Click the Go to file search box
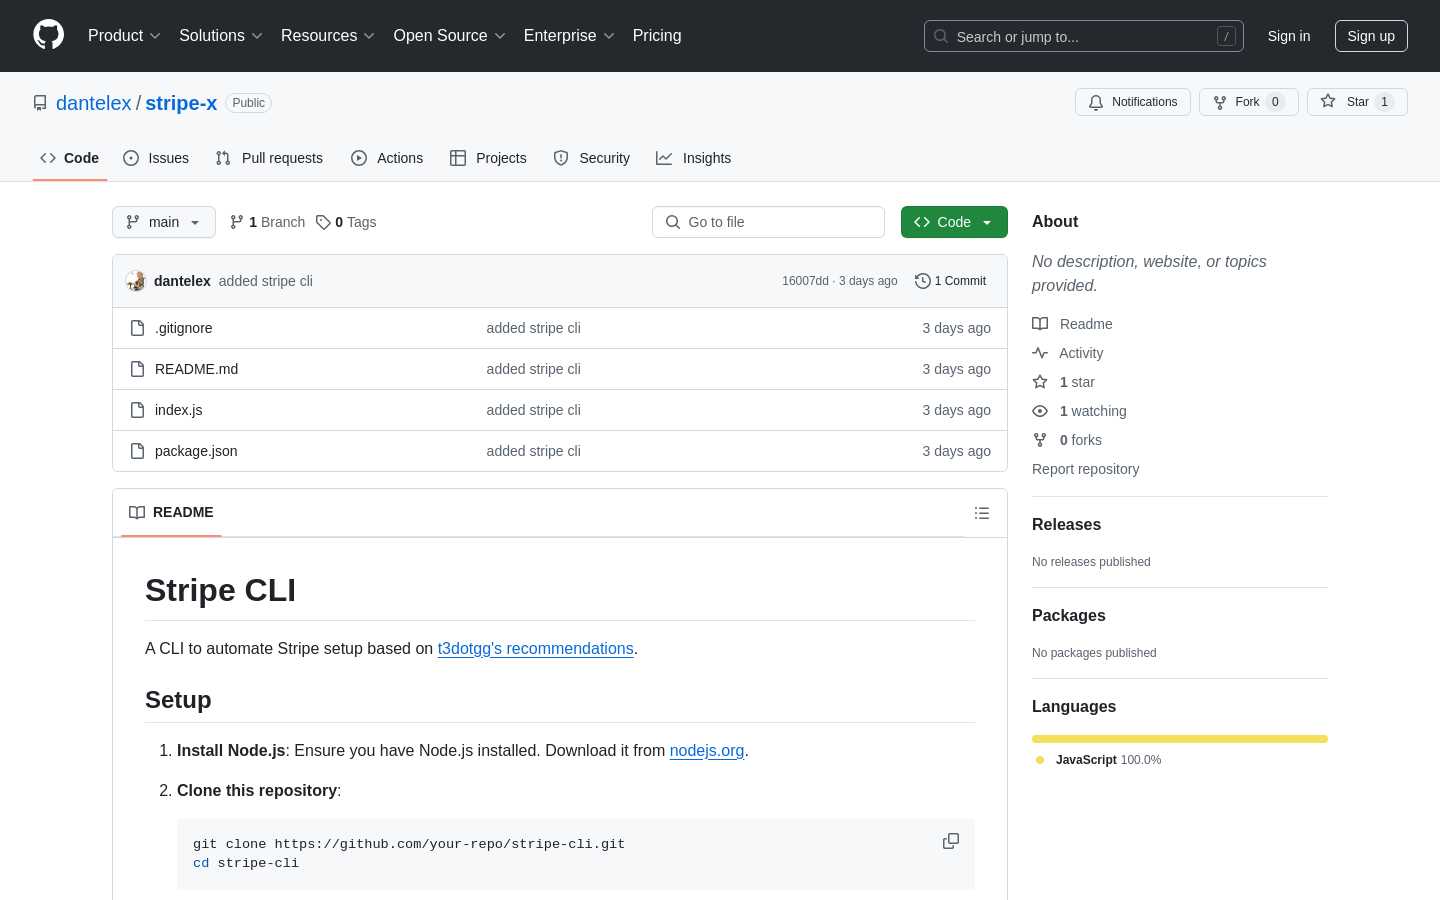Viewport: 1440px width, 900px height. 768,222
